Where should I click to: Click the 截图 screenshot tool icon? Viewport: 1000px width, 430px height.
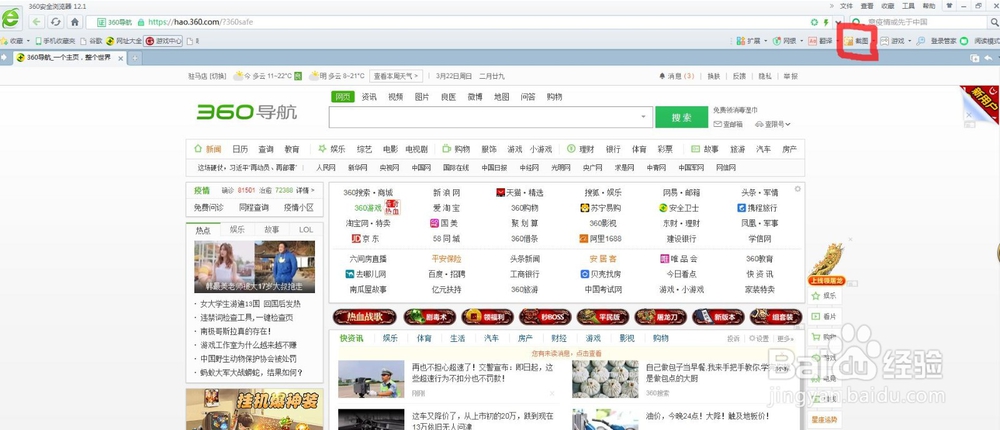(x=849, y=41)
